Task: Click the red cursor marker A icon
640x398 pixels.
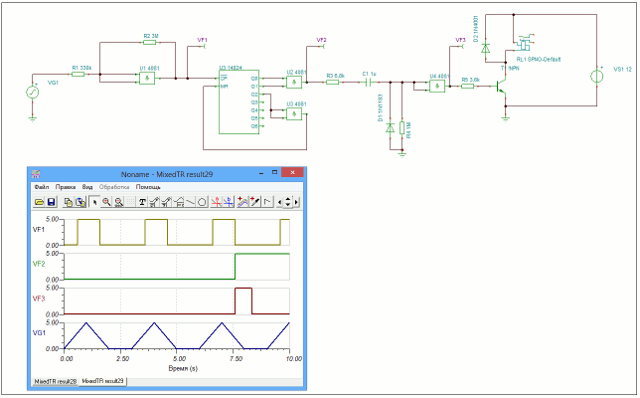Action: point(217,202)
